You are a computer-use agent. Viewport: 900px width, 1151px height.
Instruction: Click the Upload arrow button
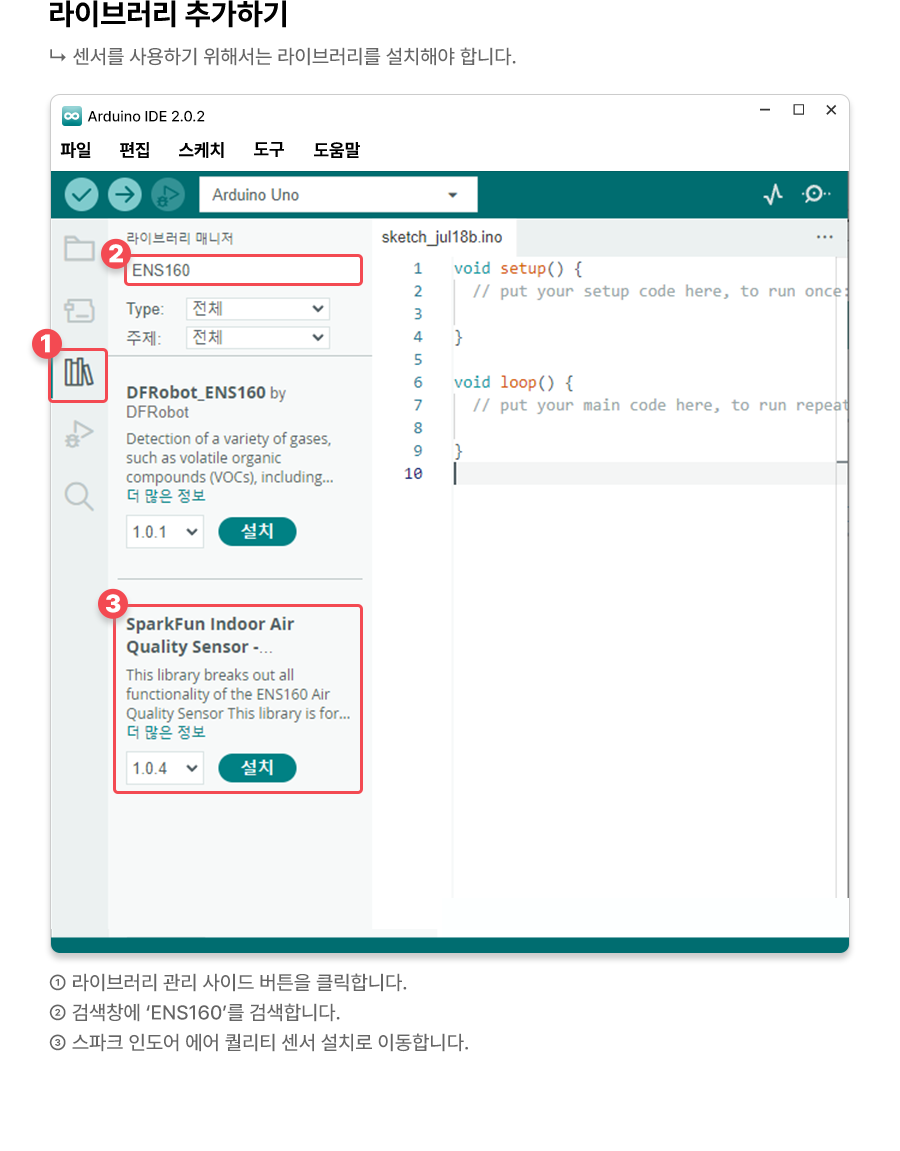[125, 194]
